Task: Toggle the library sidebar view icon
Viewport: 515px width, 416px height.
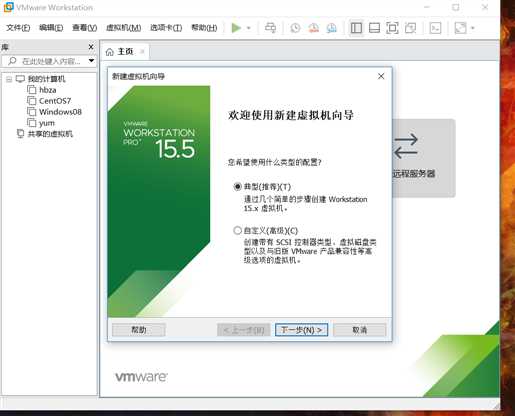Action: (x=356, y=28)
